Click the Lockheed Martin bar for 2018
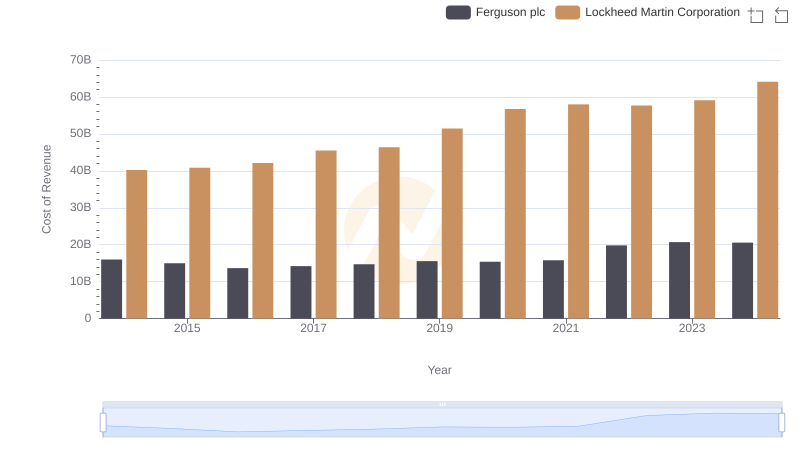The height and width of the screenshot is (461, 800). click(x=389, y=233)
